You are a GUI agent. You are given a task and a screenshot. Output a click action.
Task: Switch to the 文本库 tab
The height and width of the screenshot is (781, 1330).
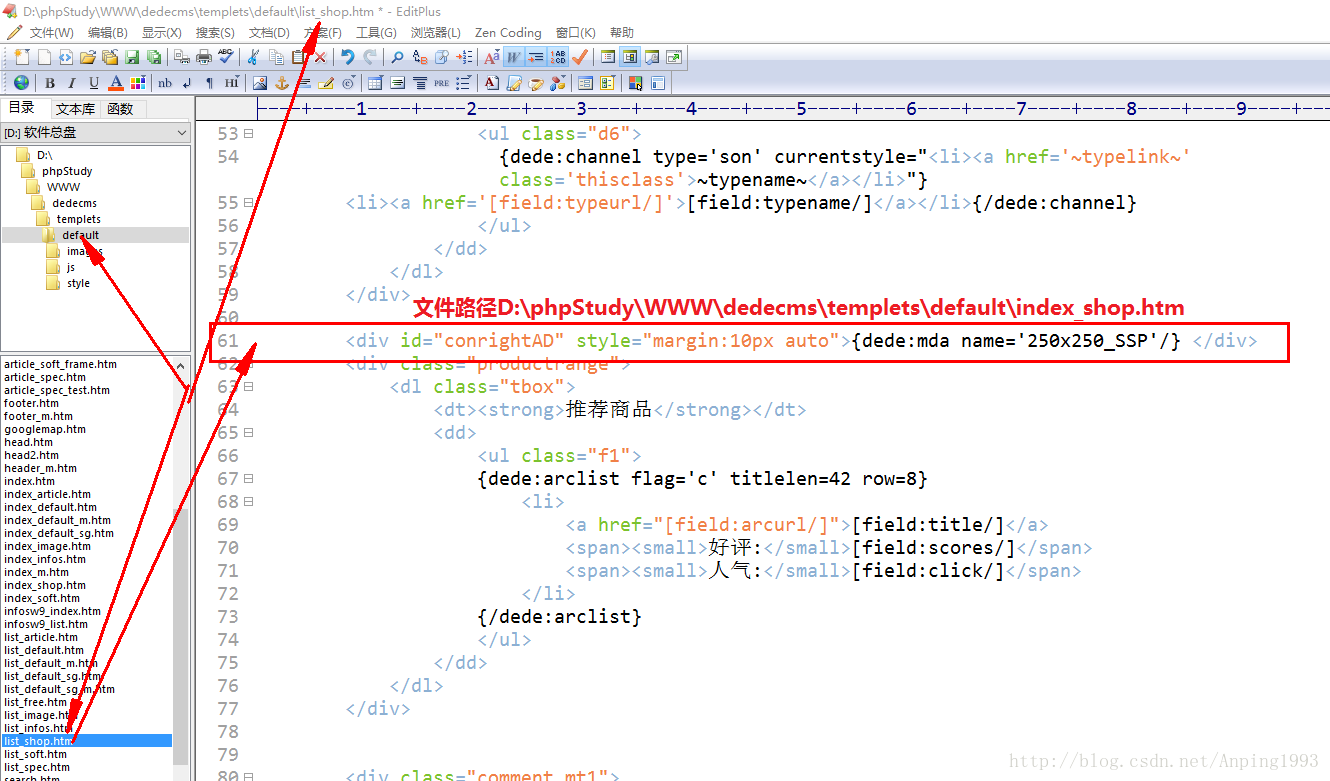(x=75, y=109)
